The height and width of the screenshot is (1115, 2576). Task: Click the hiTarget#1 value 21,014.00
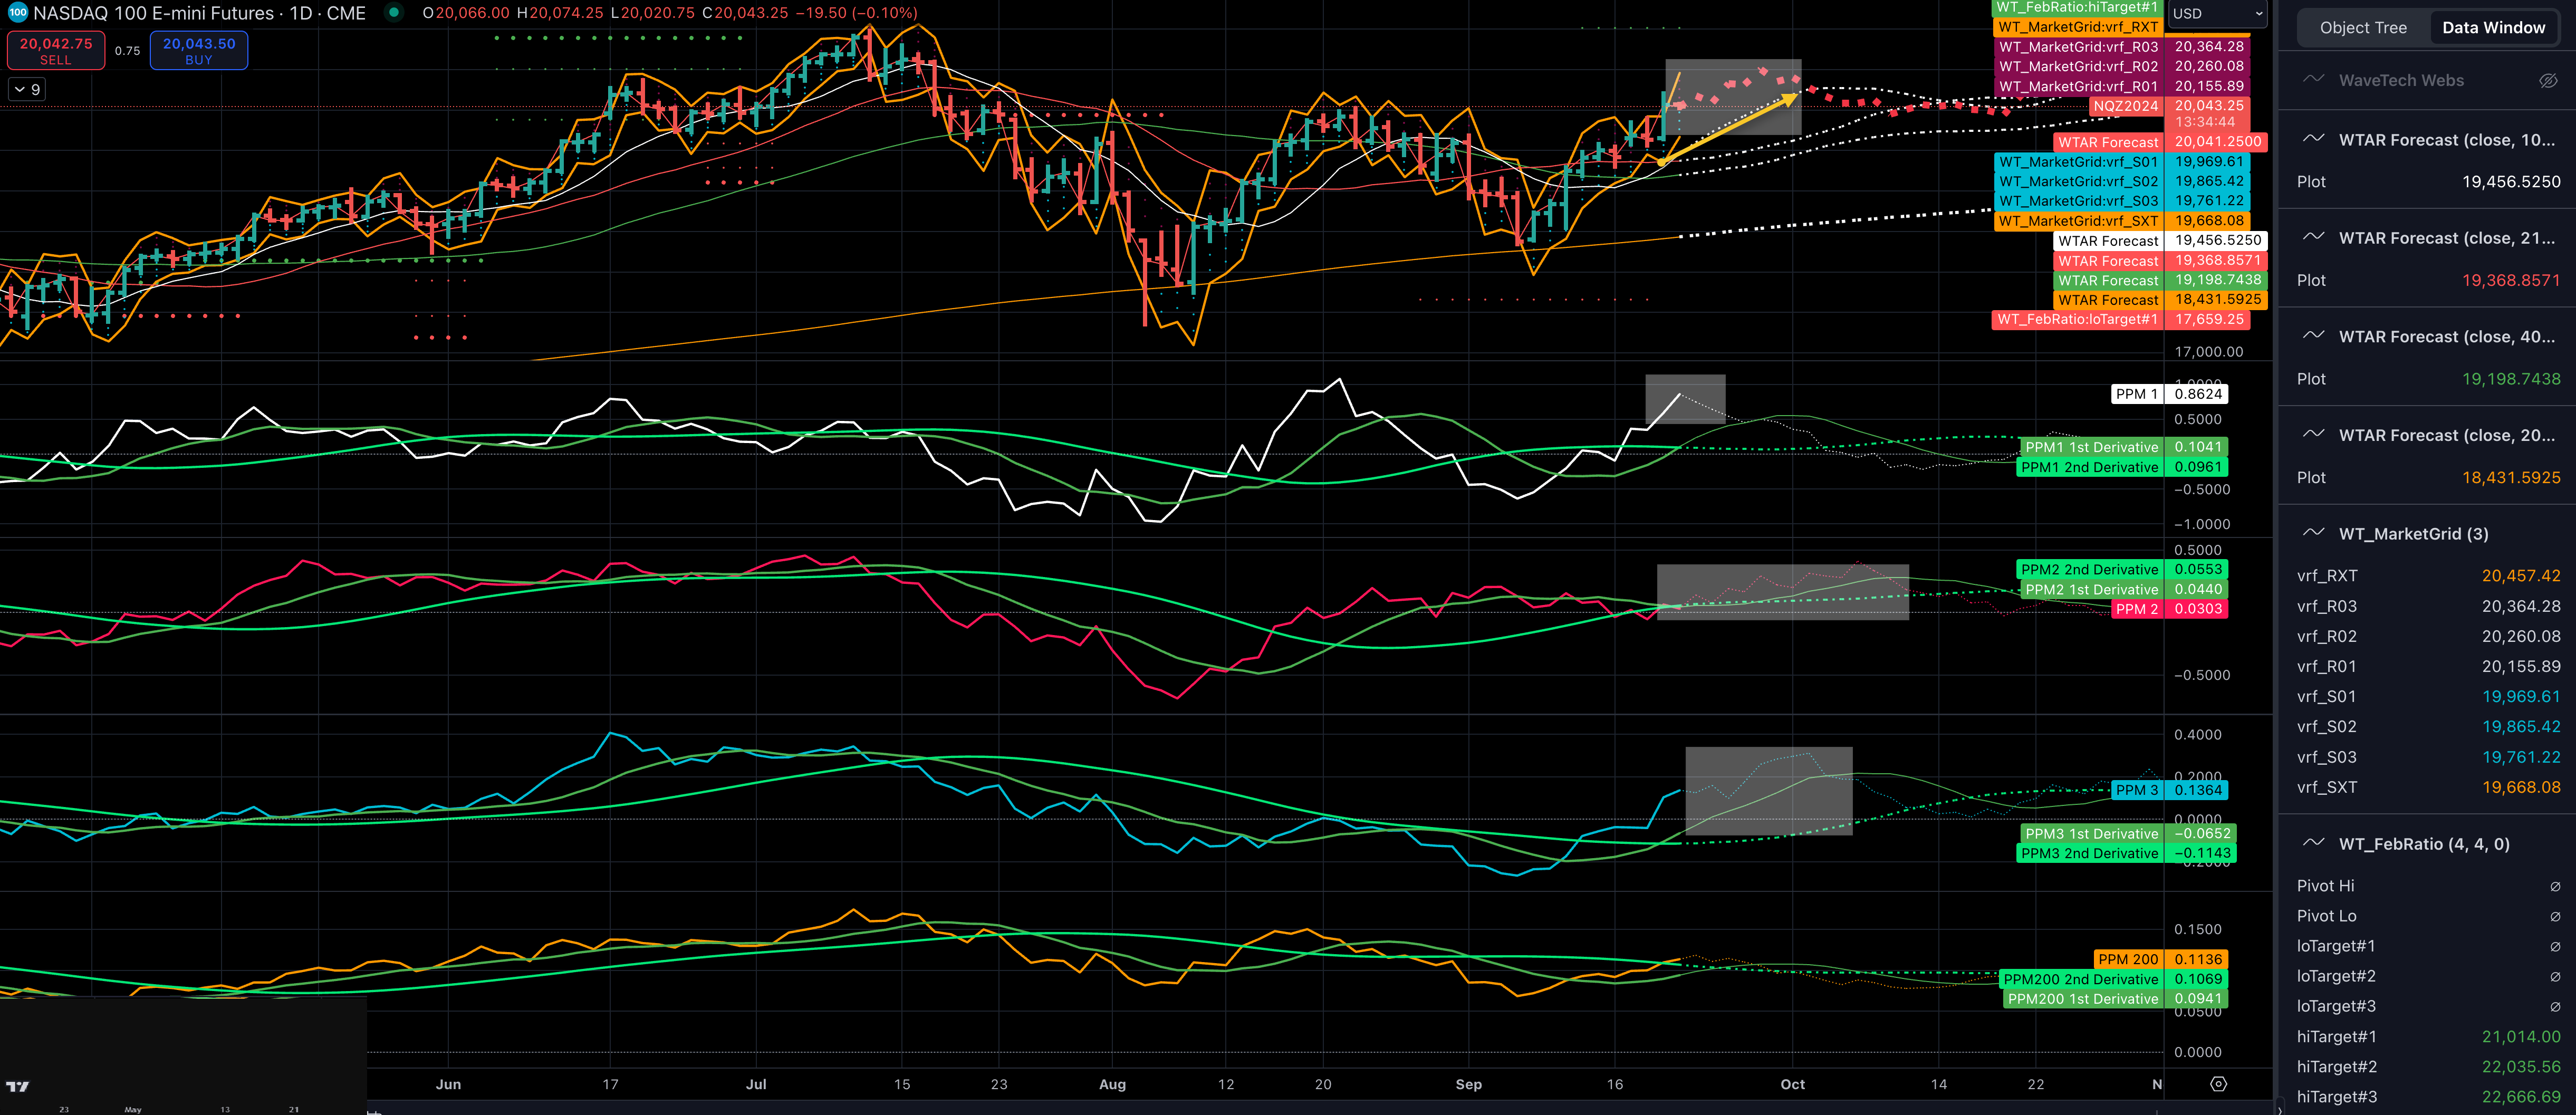[x=2521, y=1037]
